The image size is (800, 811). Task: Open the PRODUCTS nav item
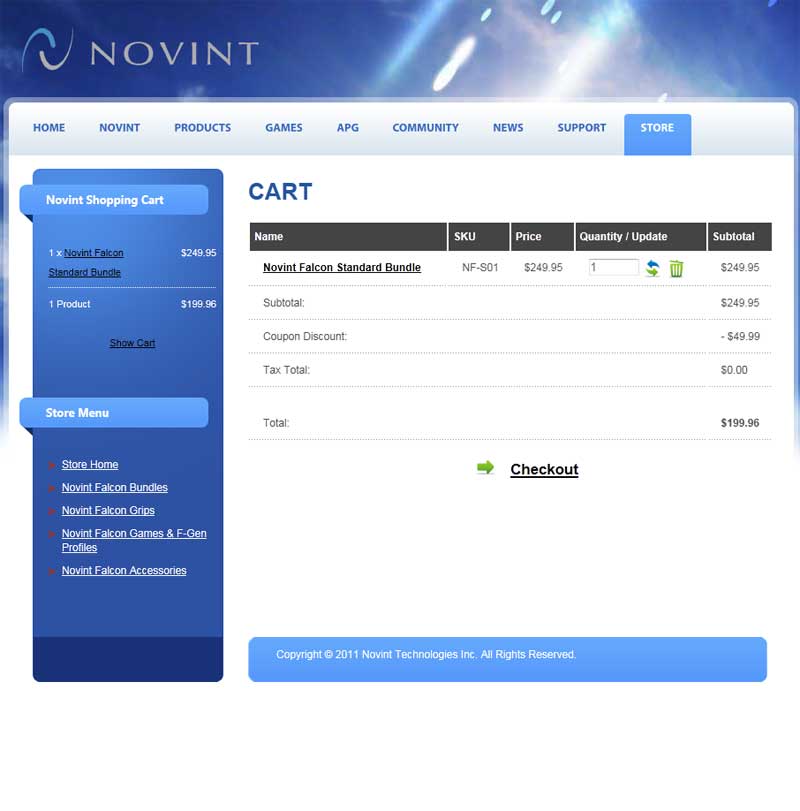point(203,128)
